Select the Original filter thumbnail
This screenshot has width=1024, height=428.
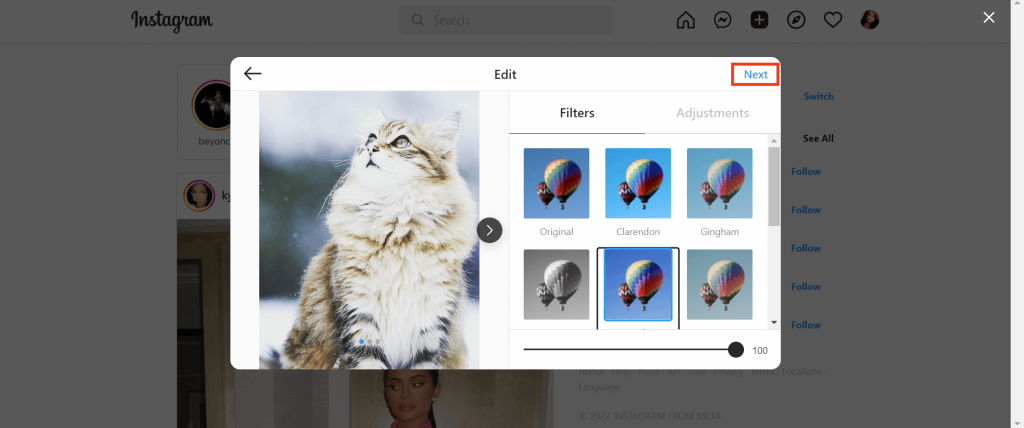(556, 183)
